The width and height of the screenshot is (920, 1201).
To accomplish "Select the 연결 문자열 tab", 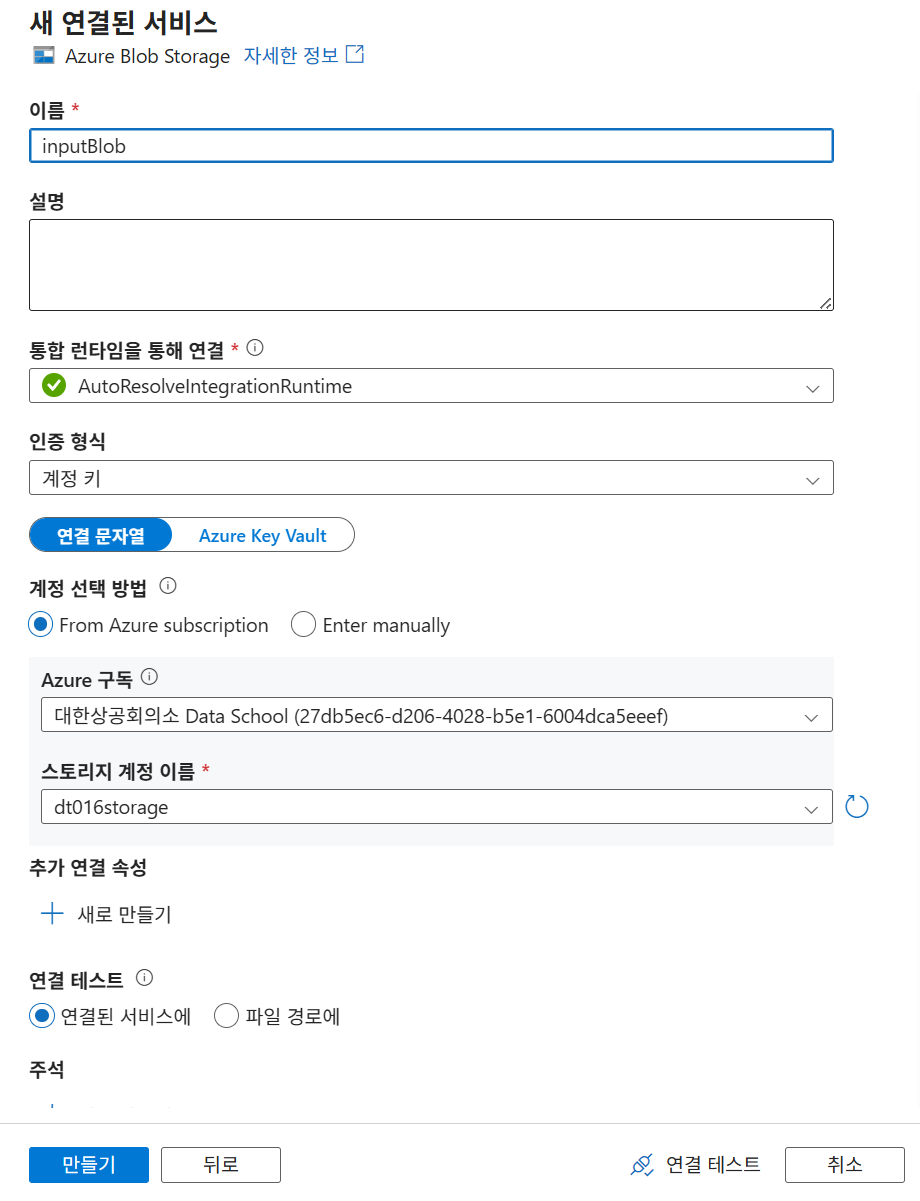I will click(100, 535).
